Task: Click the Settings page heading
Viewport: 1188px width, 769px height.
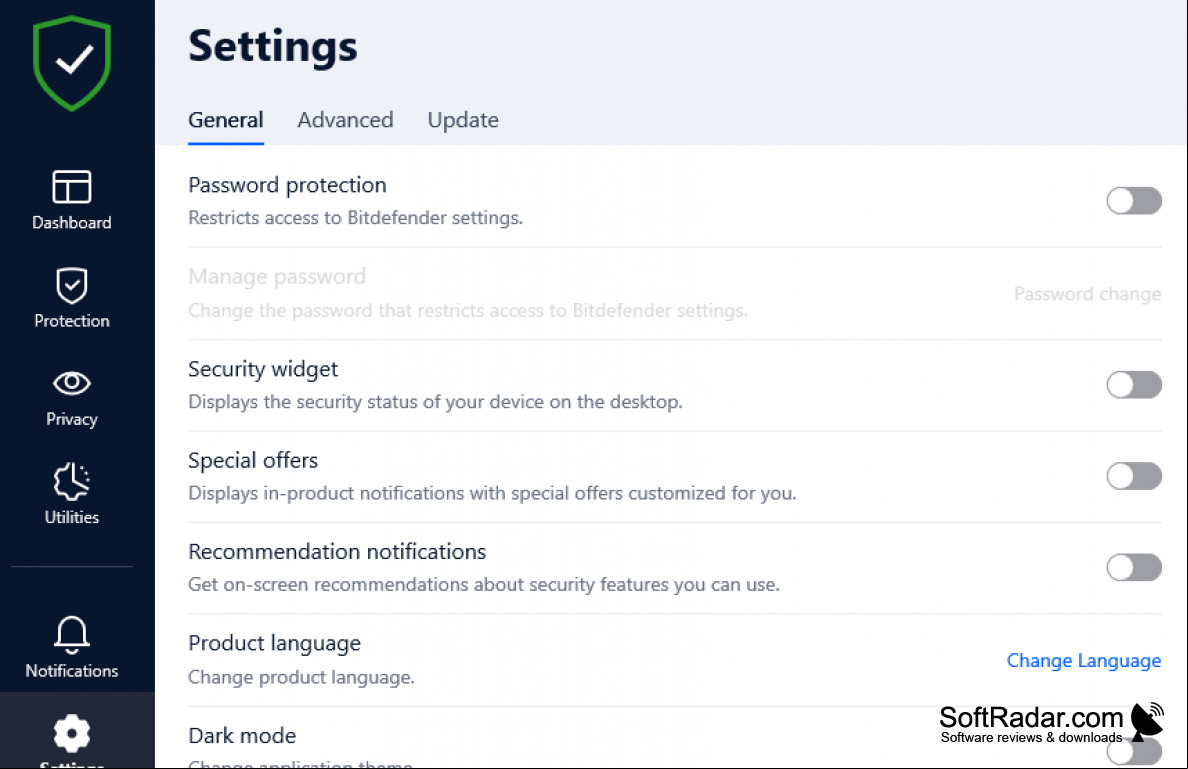Action: [273, 46]
